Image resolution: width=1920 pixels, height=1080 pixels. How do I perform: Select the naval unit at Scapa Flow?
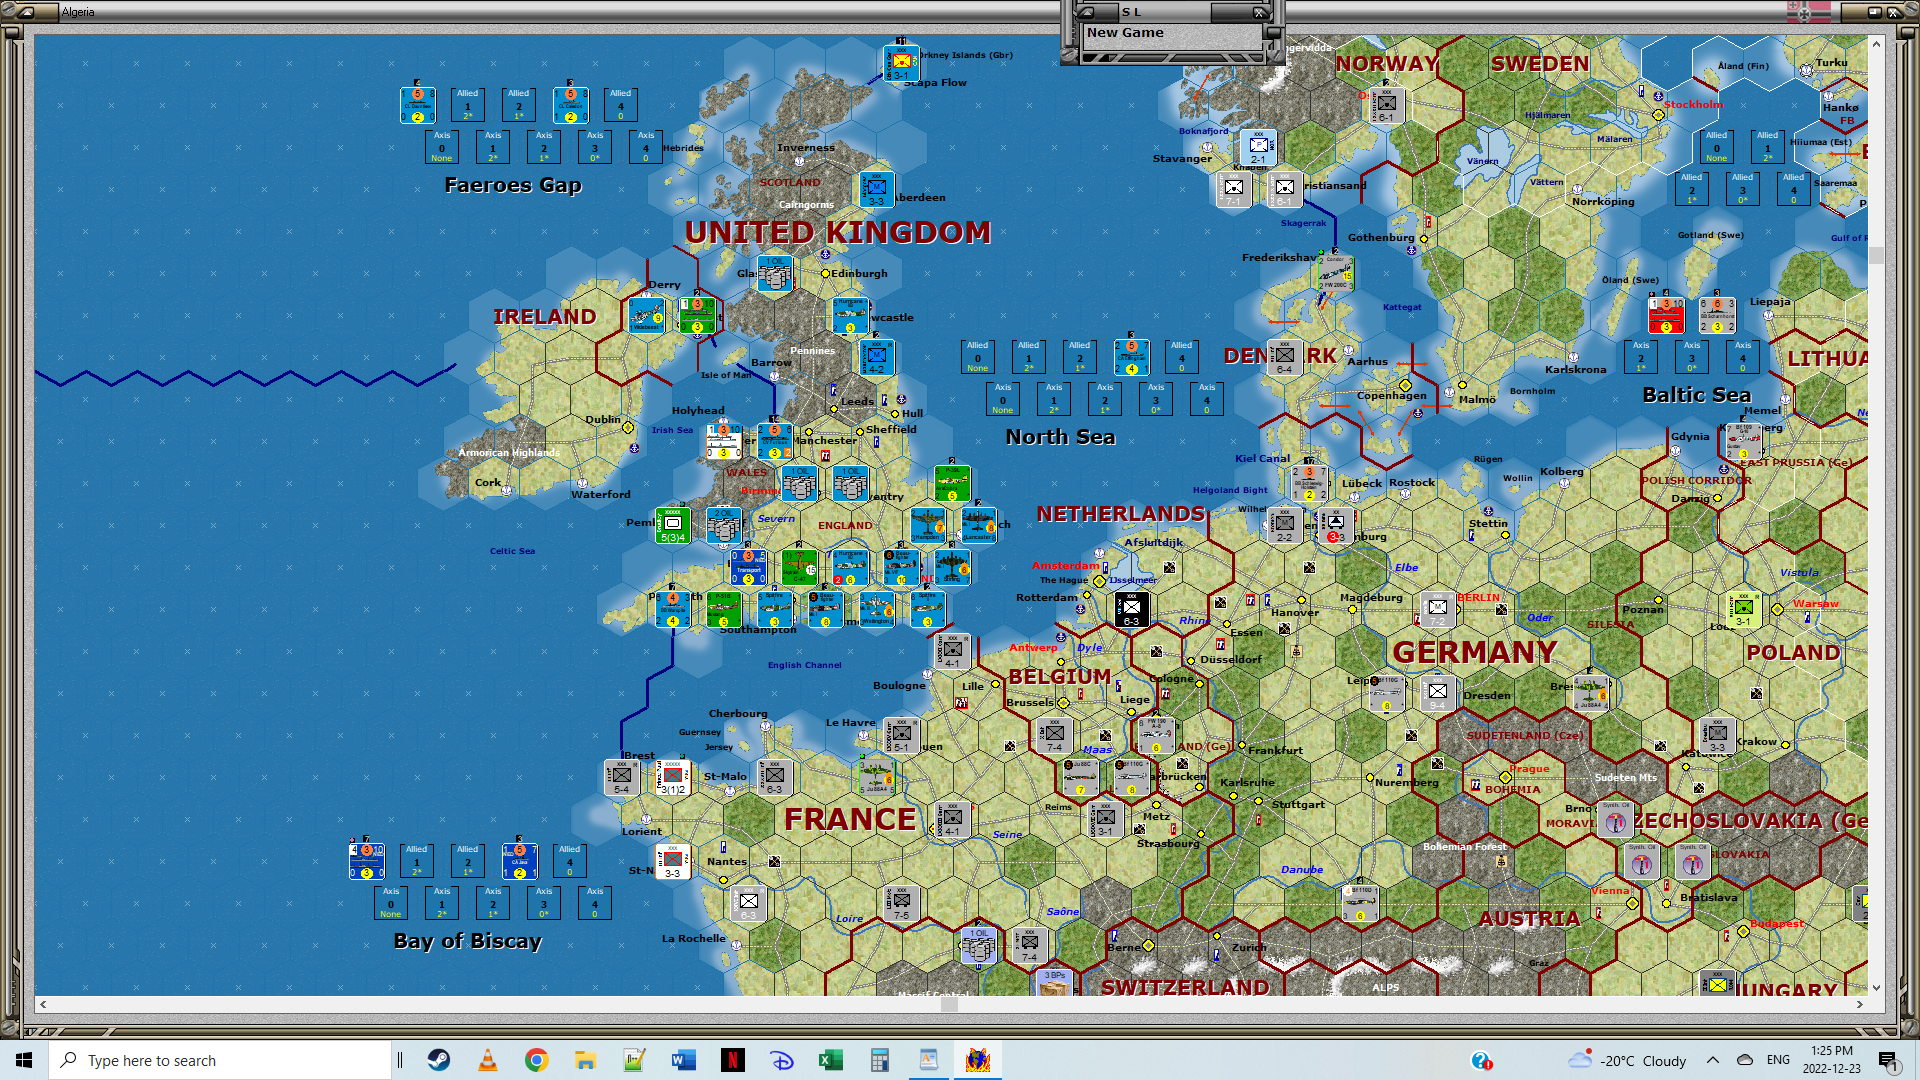[x=901, y=63]
